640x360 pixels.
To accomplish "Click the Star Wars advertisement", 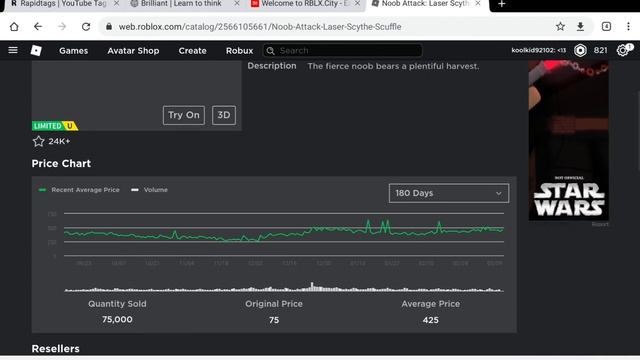I will point(569,140).
